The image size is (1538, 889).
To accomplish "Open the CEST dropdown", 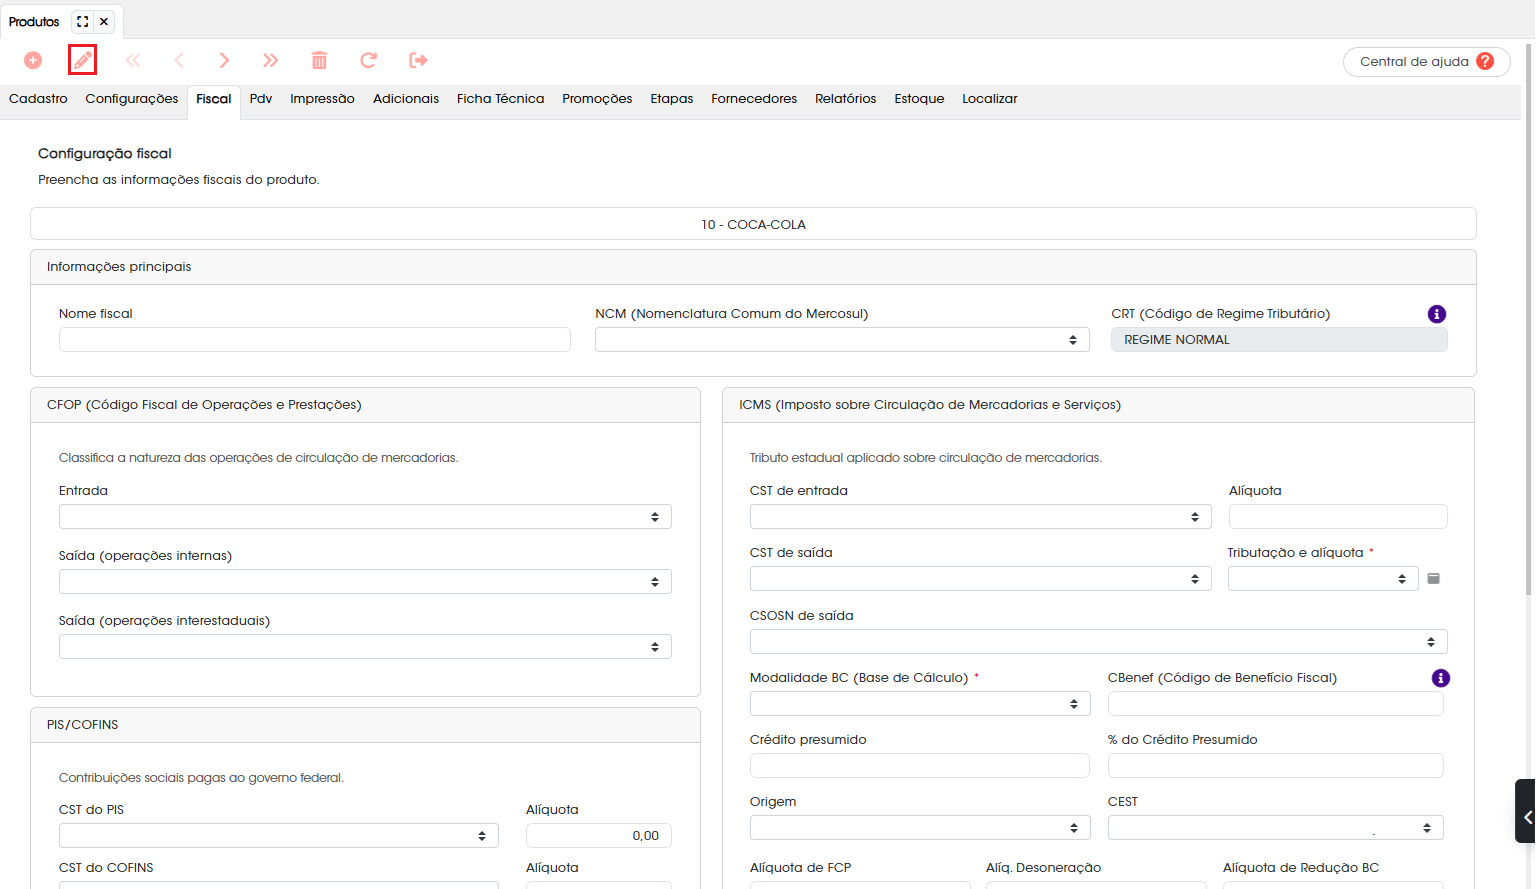I will click(1276, 828).
